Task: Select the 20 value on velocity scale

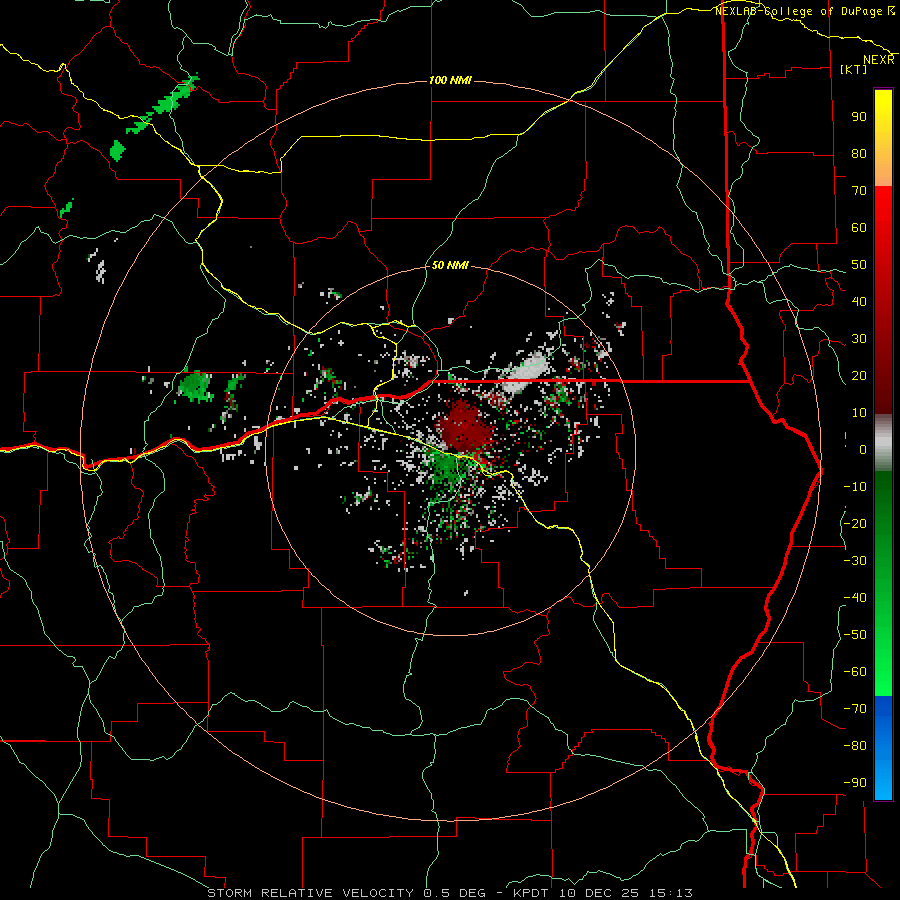Action: pyautogui.click(x=859, y=375)
